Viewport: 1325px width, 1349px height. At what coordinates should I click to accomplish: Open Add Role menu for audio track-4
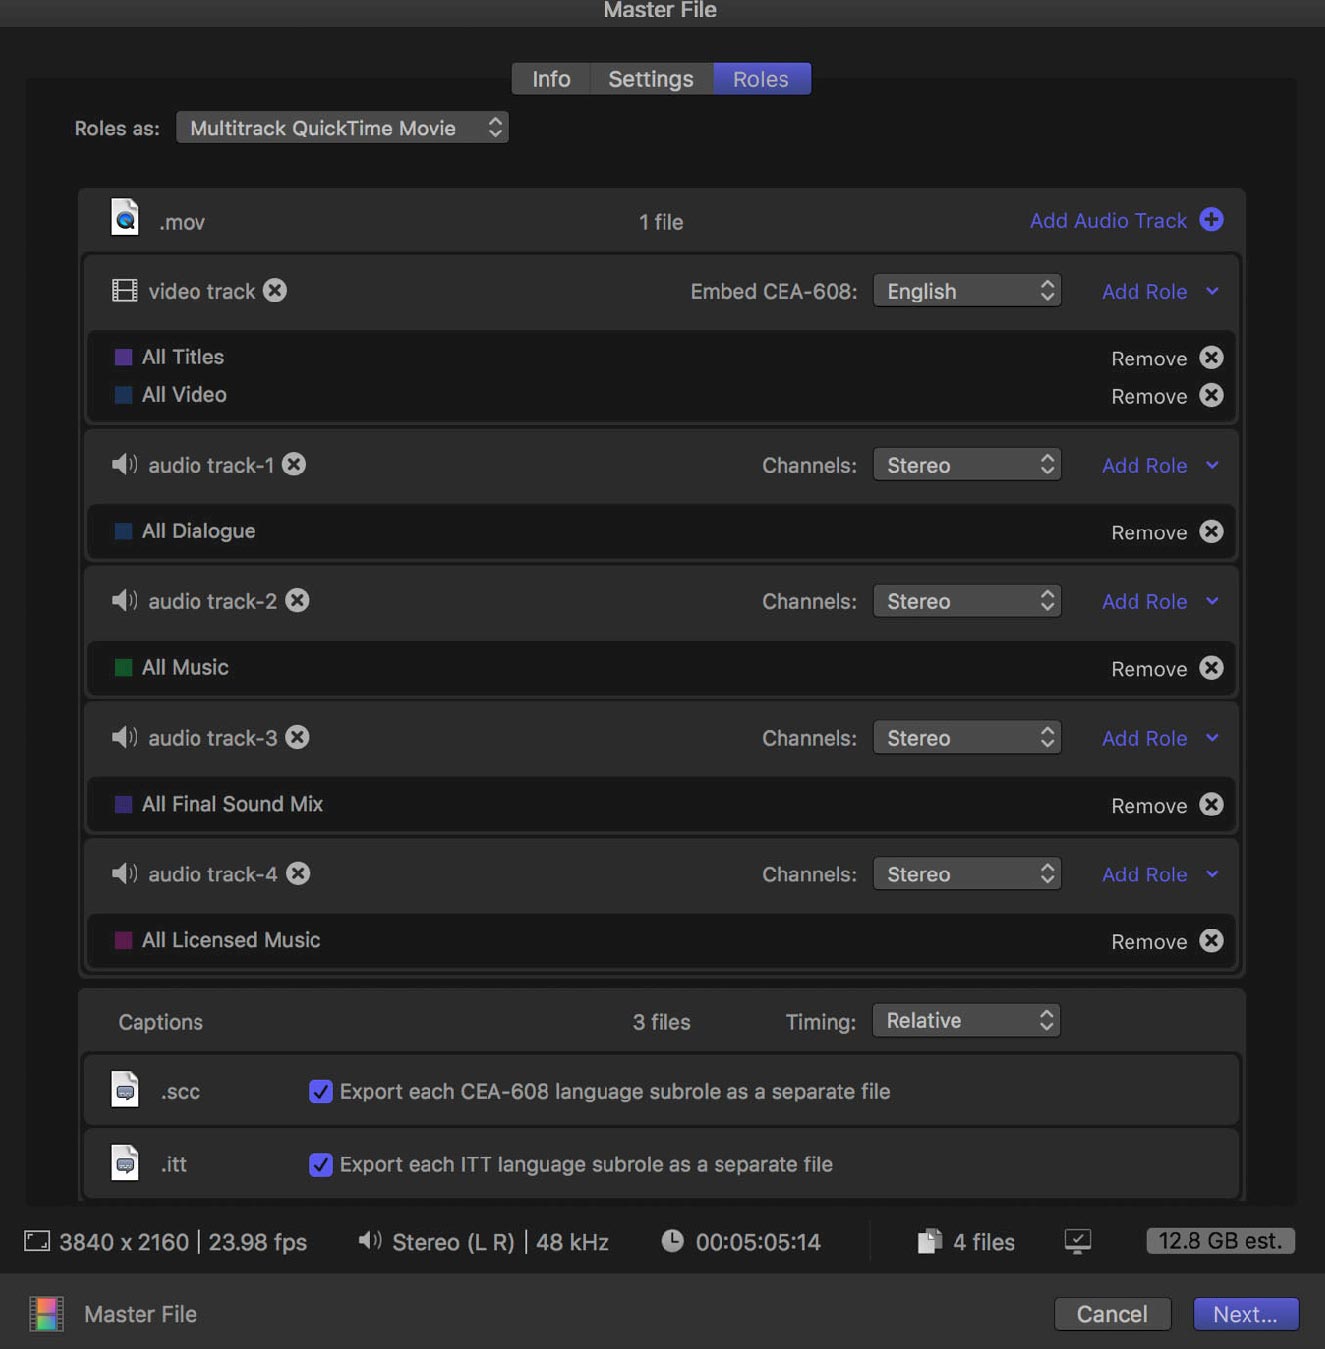[1160, 874]
